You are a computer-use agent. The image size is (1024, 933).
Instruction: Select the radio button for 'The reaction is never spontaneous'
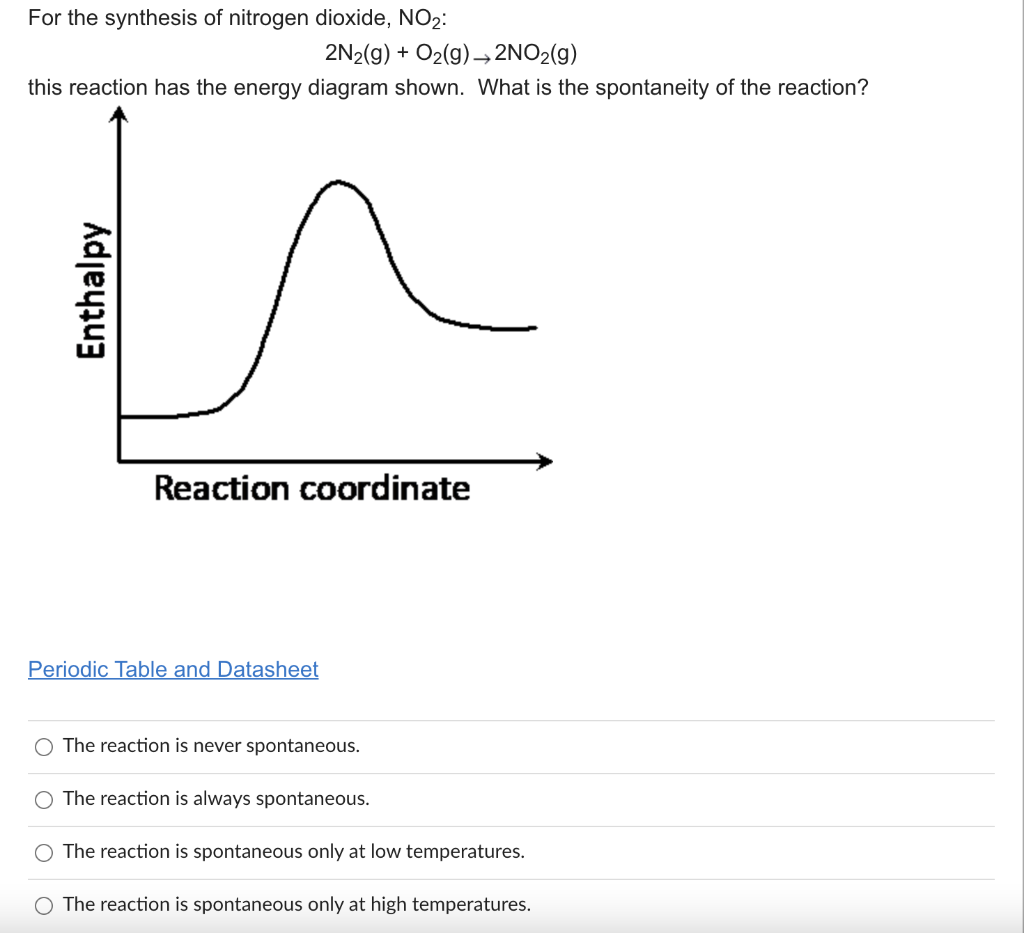tap(44, 746)
